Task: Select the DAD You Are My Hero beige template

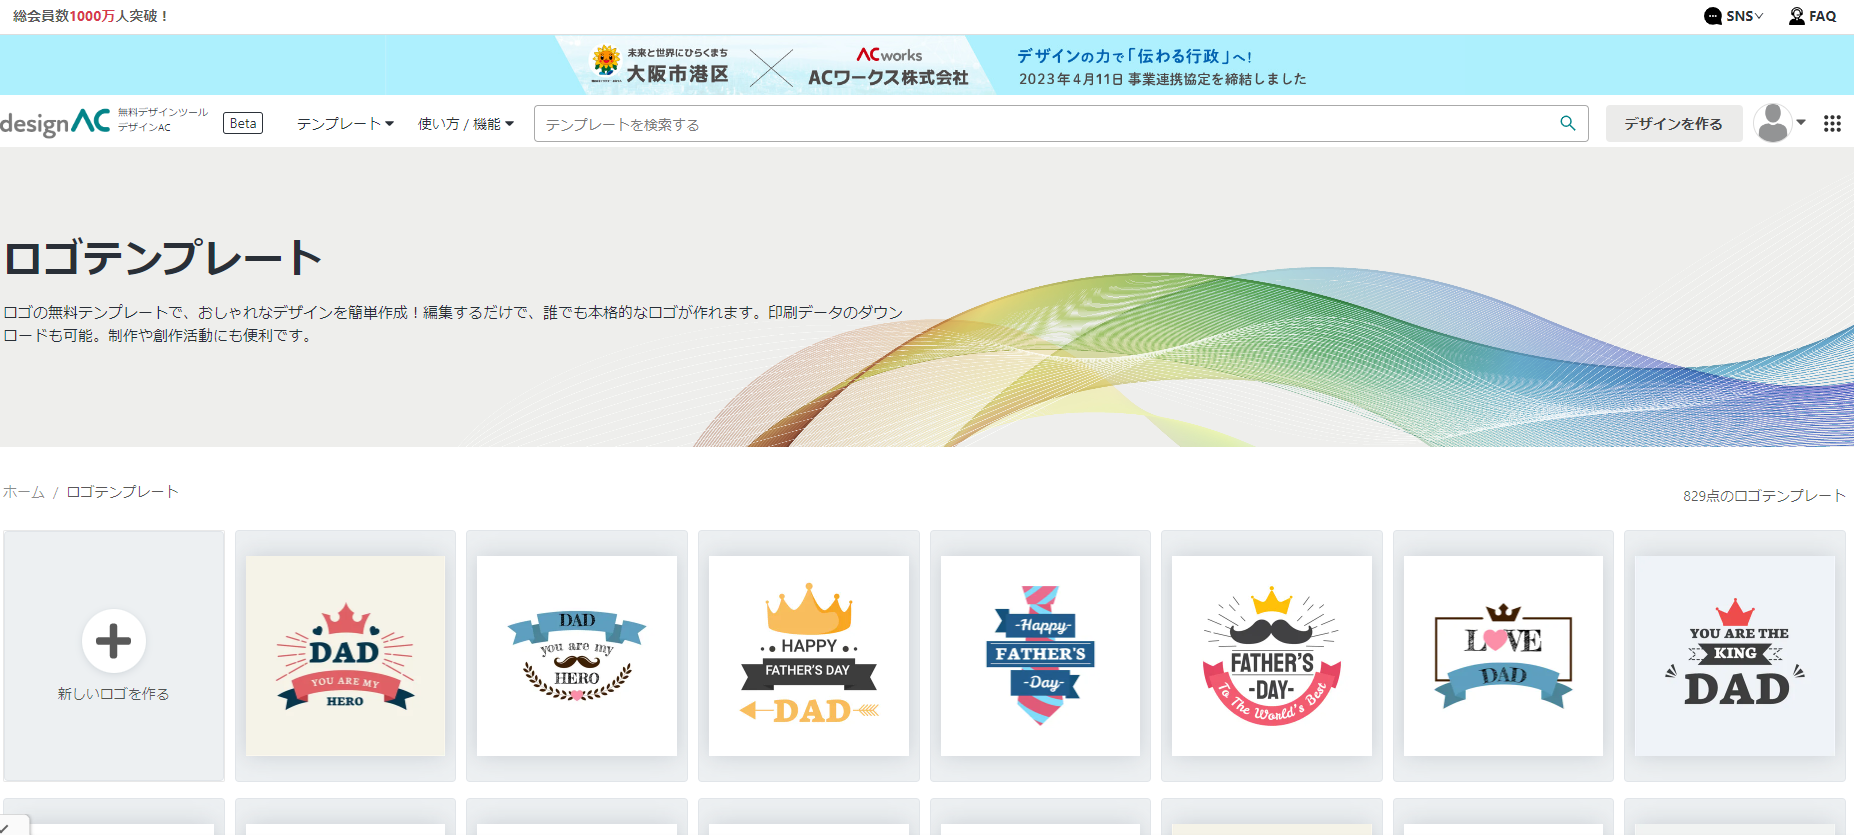Action: tap(345, 655)
